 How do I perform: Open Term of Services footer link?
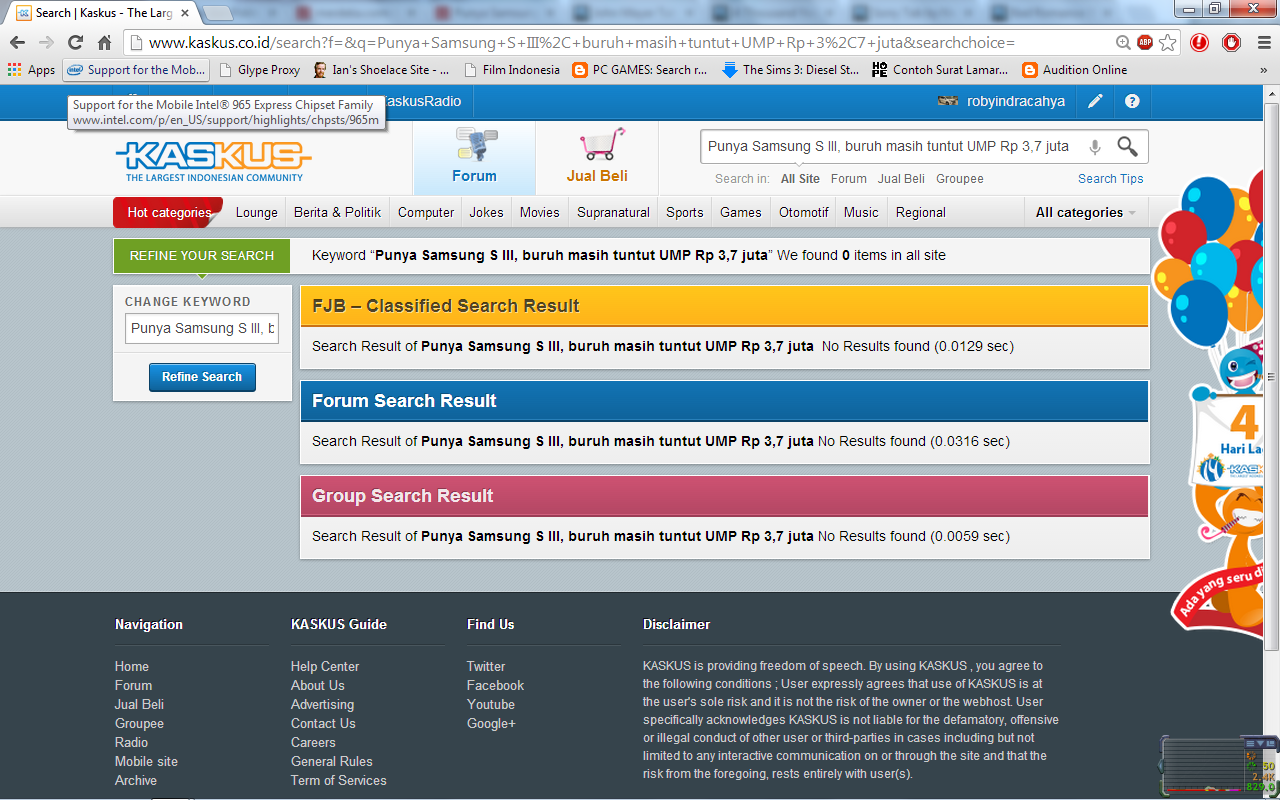[x=339, y=780]
